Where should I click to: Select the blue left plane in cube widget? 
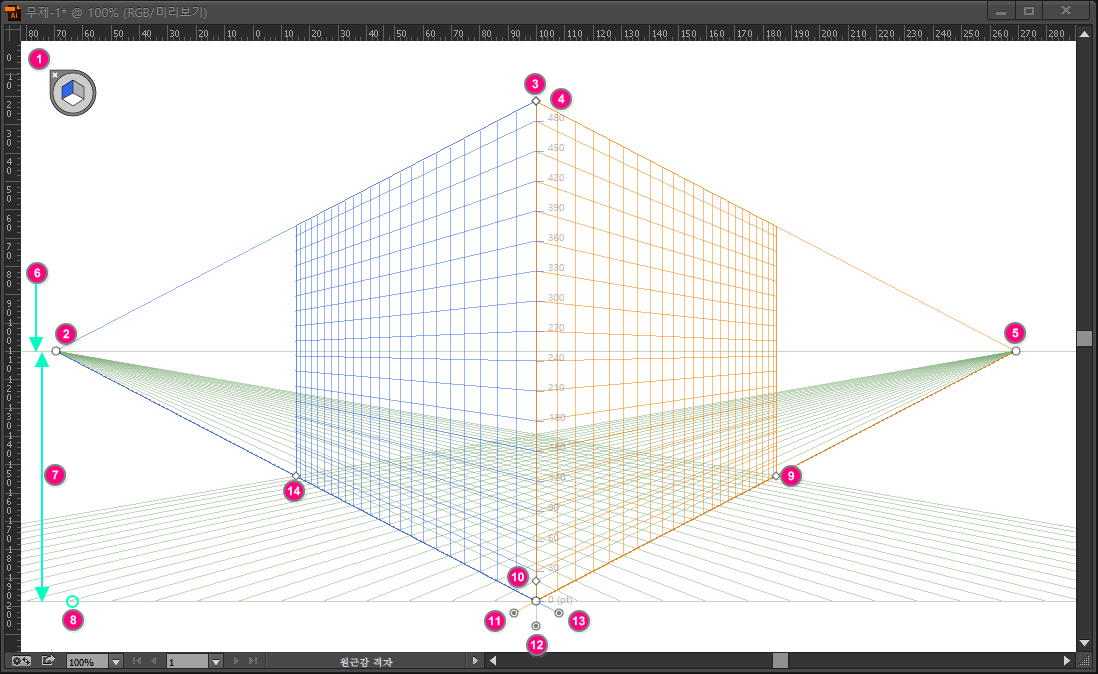click(x=67, y=91)
